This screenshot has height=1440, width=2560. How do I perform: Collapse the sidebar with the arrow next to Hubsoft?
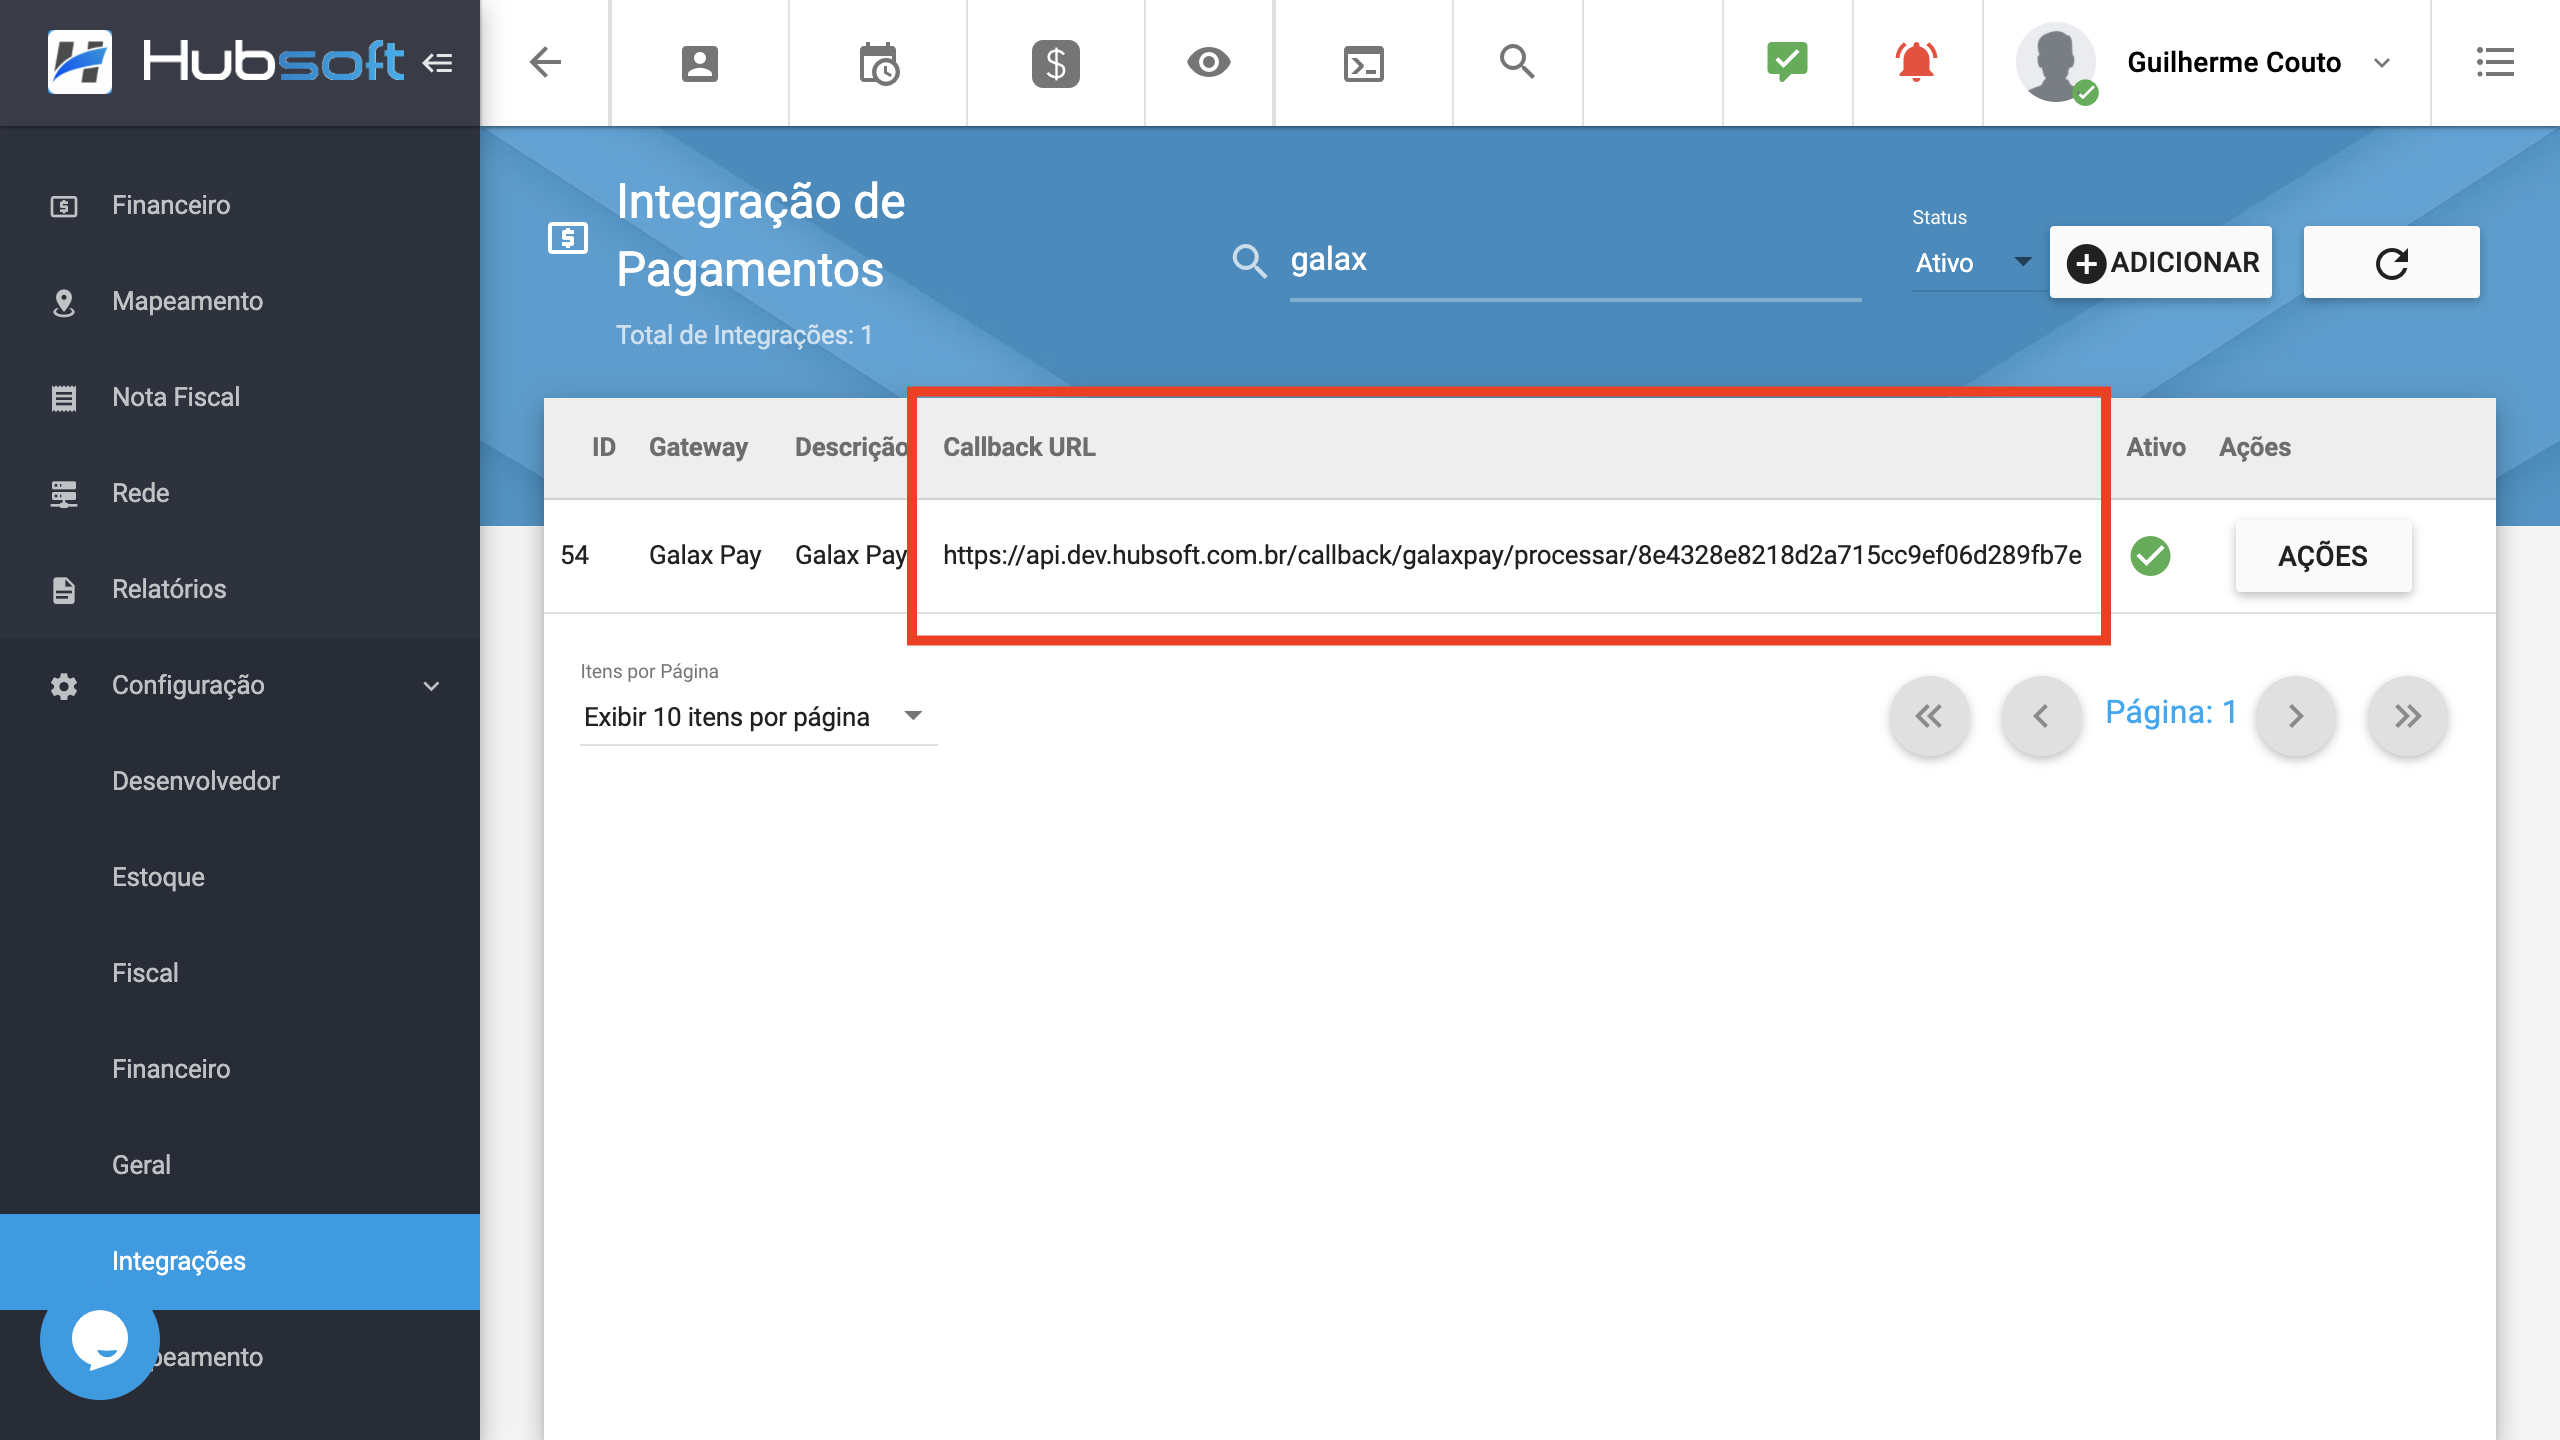pos(437,62)
